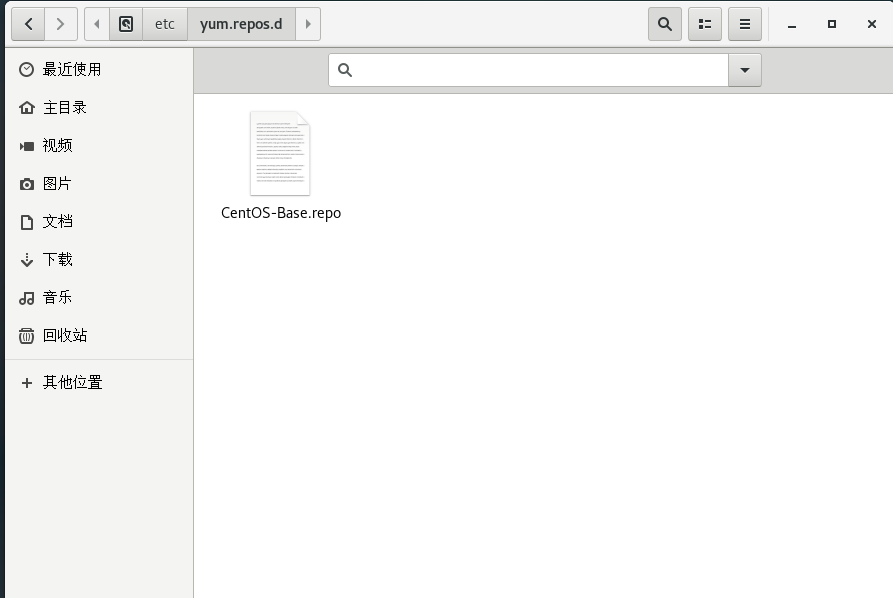Maximize the file manager window
Screen dimensions: 893x598
click(831, 24)
